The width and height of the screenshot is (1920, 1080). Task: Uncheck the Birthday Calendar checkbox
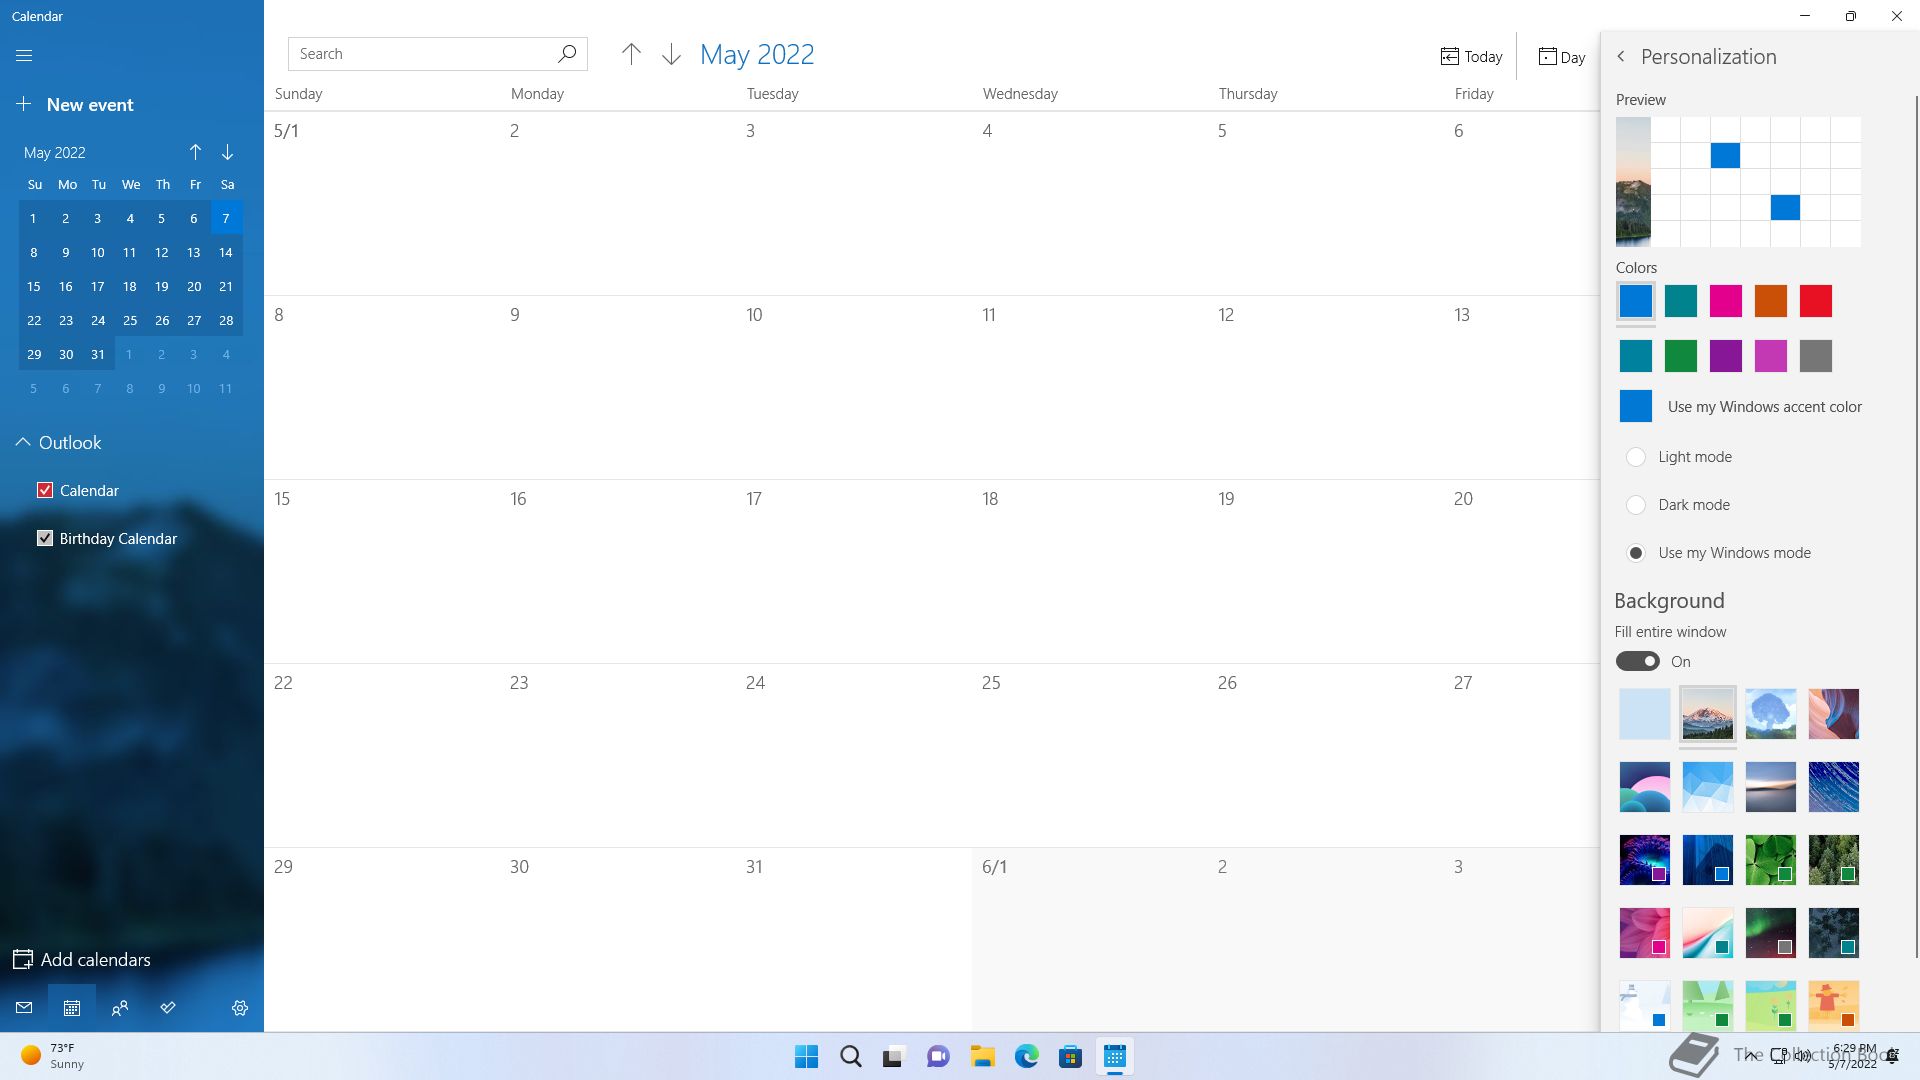pos(45,538)
